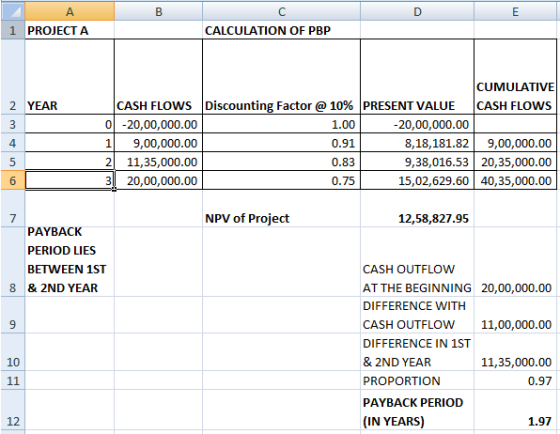Viewport: 560px width, 434px height.
Task: Click the CALCULATION OF PBP cell
Action: tap(281, 30)
